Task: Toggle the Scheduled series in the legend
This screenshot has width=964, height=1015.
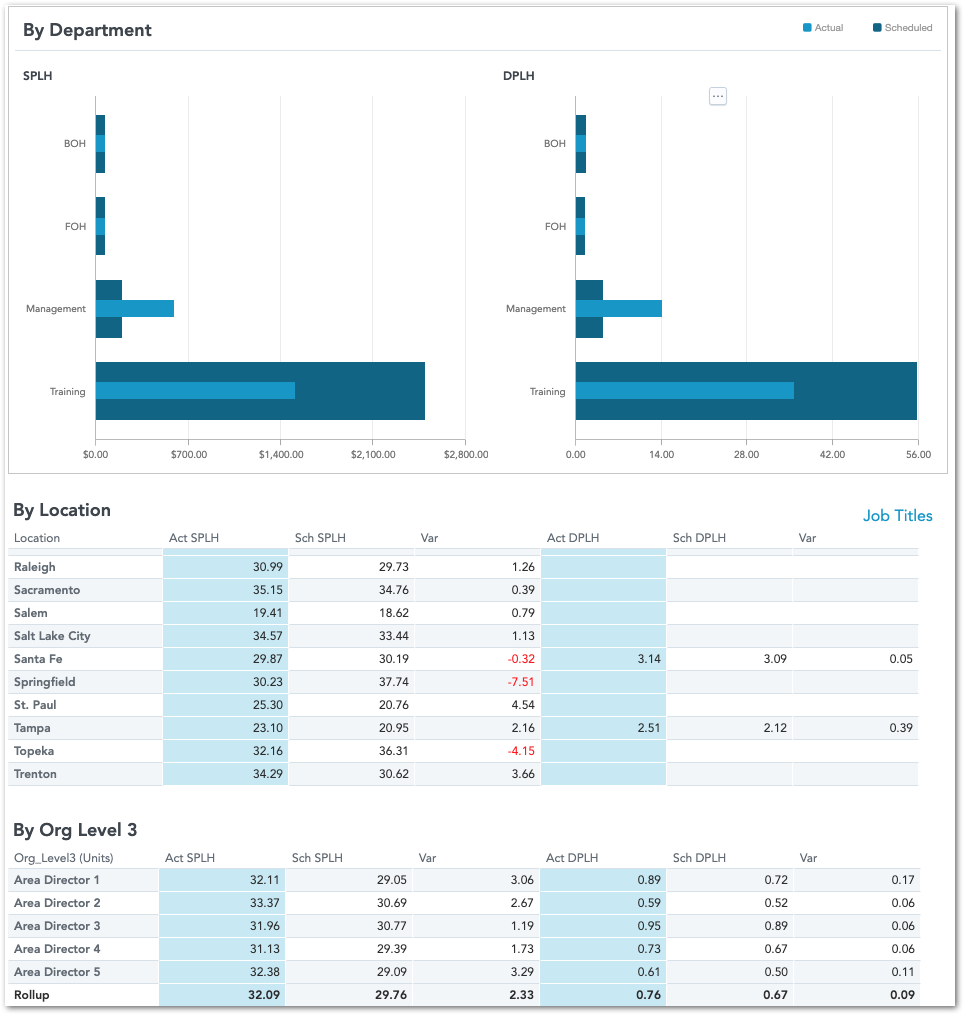Action: (x=908, y=28)
